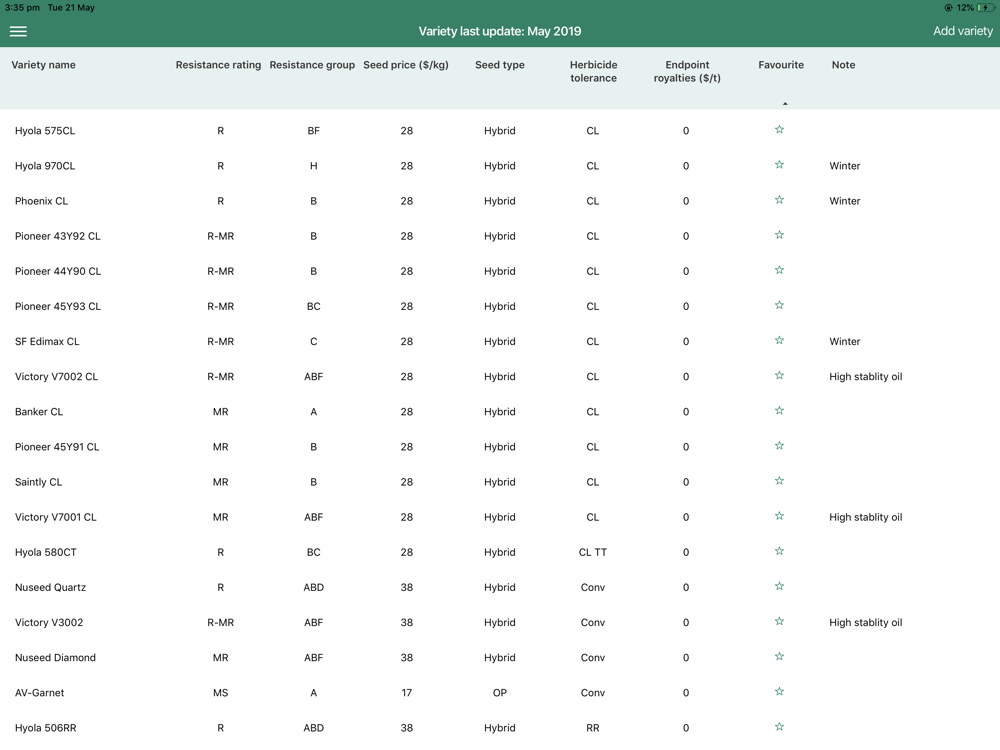Sort by Favourite column header

(781, 64)
